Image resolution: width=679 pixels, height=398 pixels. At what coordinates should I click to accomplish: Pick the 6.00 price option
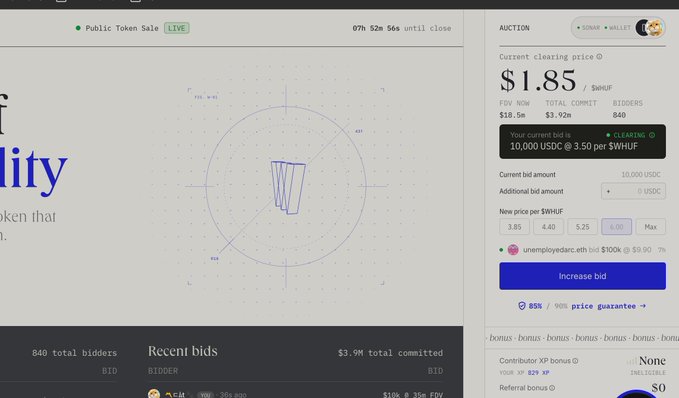point(617,227)
